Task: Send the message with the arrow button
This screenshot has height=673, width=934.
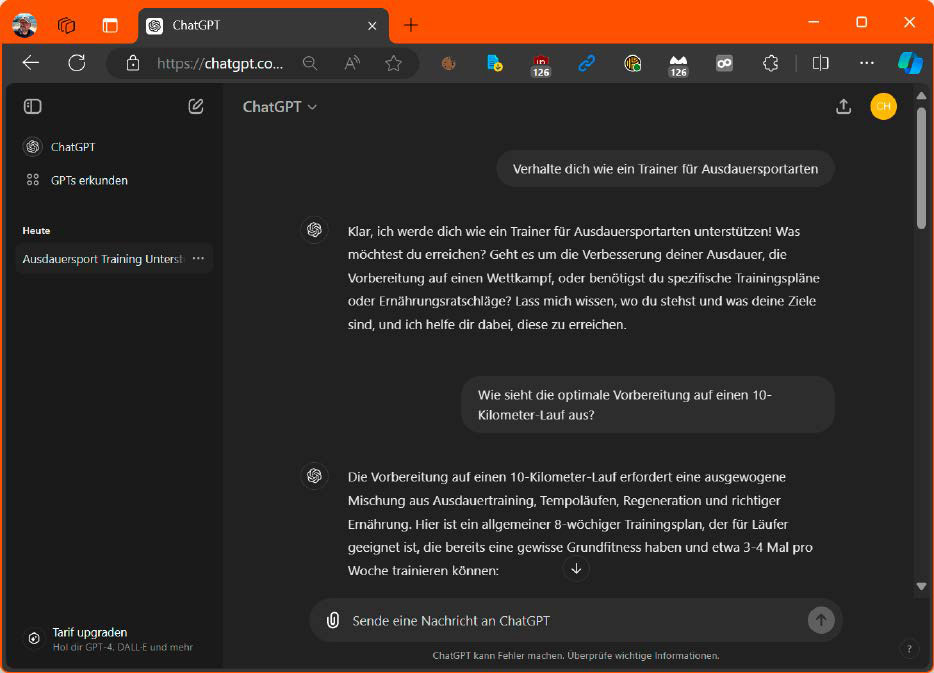Action: [821, 621]
